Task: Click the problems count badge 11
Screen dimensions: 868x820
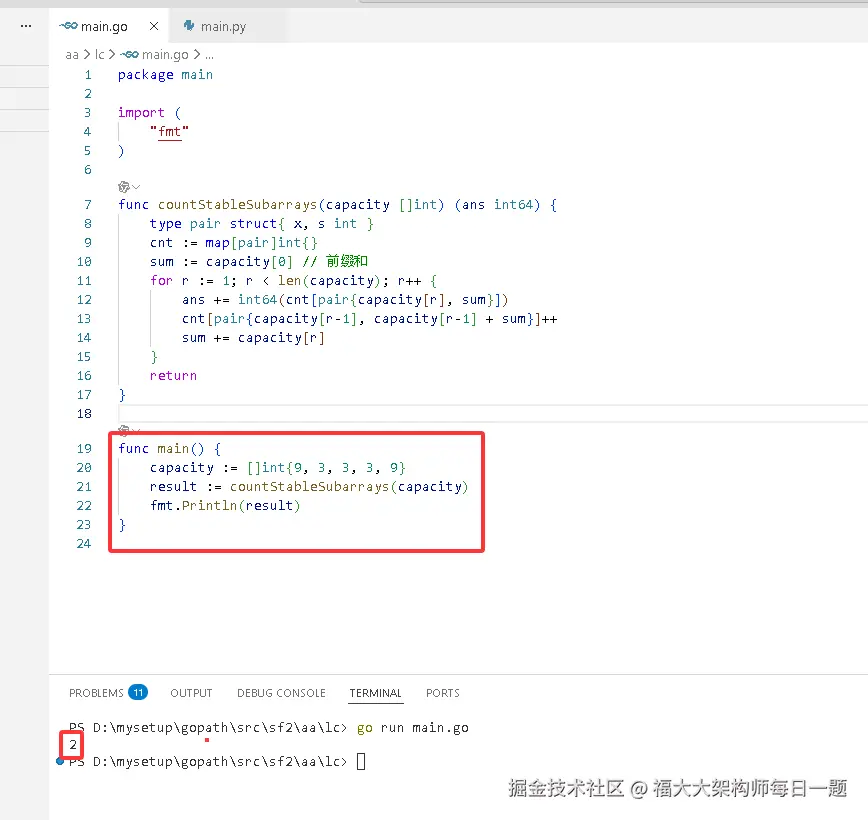Action: tap(138, 692)
